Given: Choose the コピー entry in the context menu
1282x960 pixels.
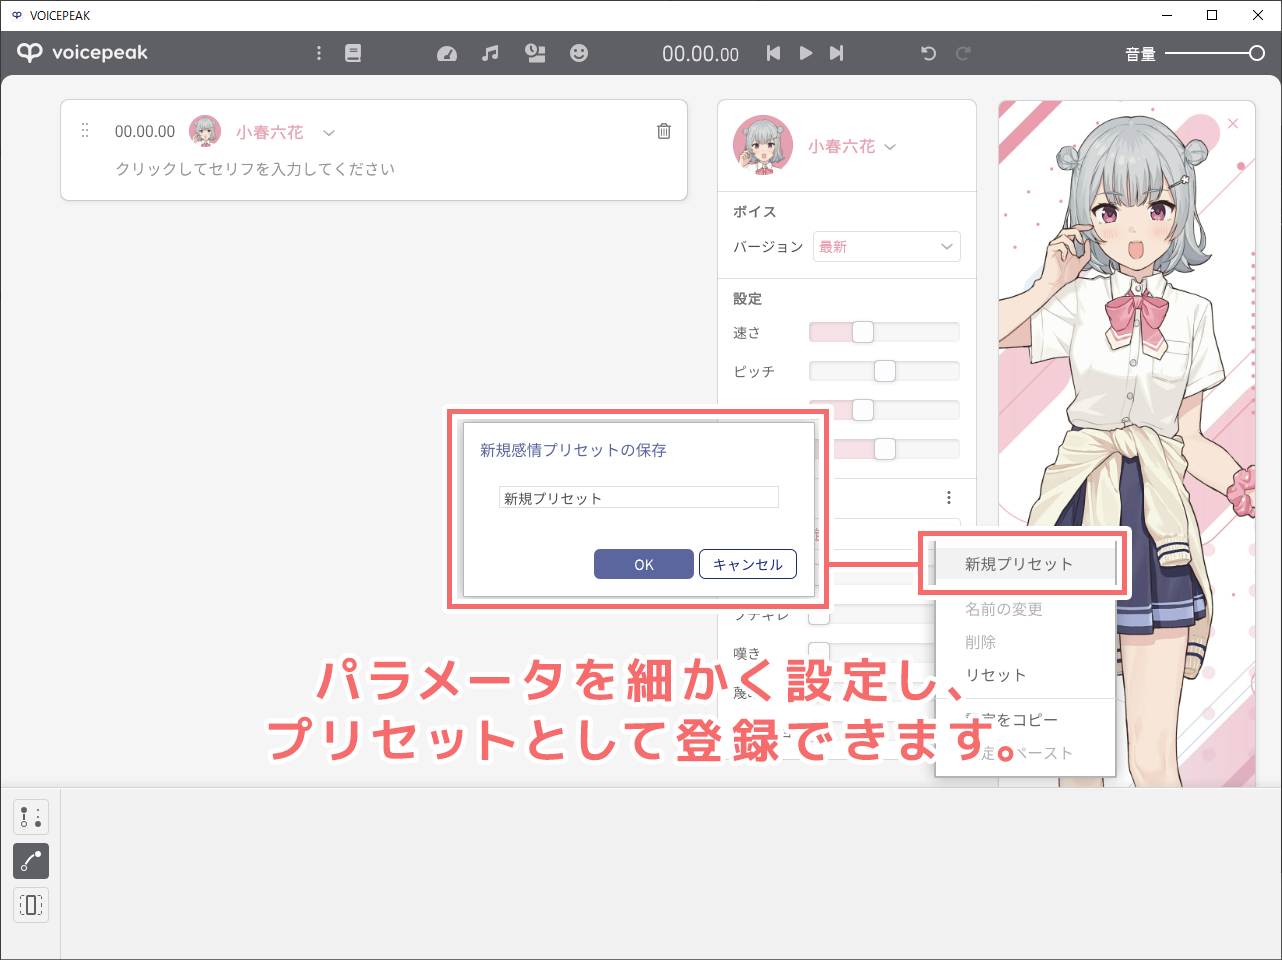Looking at the screenshot, I should (x=1024, y=720).
